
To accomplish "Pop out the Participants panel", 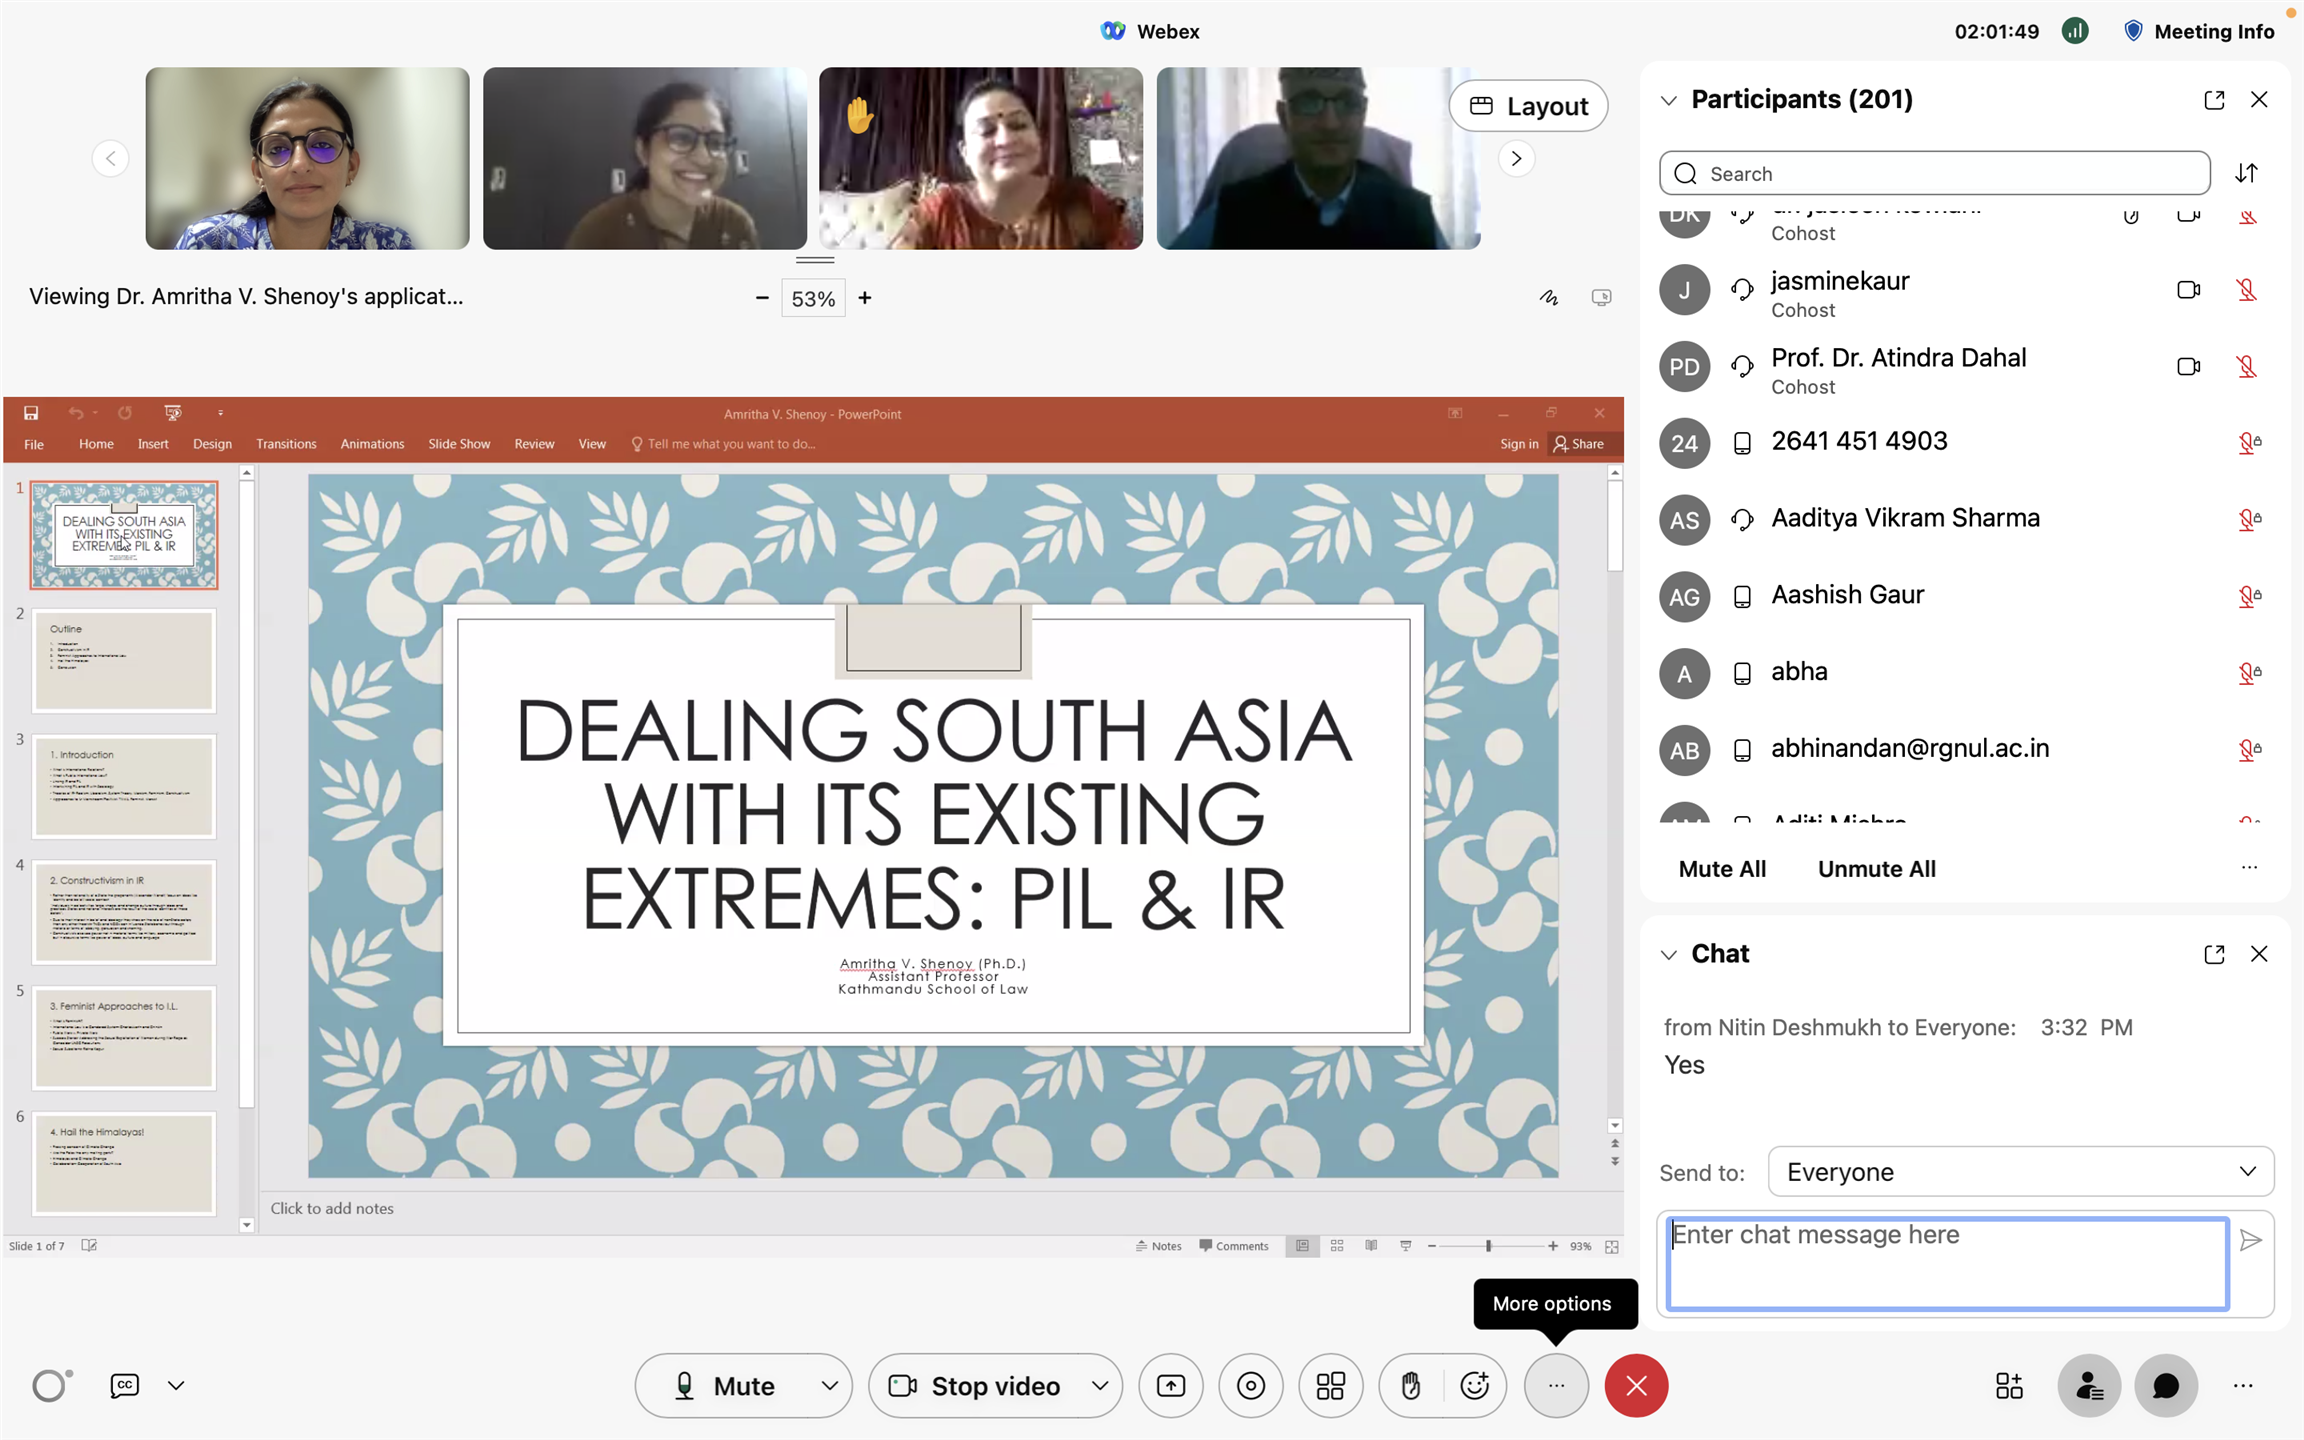I will (x=2214, y=100).
